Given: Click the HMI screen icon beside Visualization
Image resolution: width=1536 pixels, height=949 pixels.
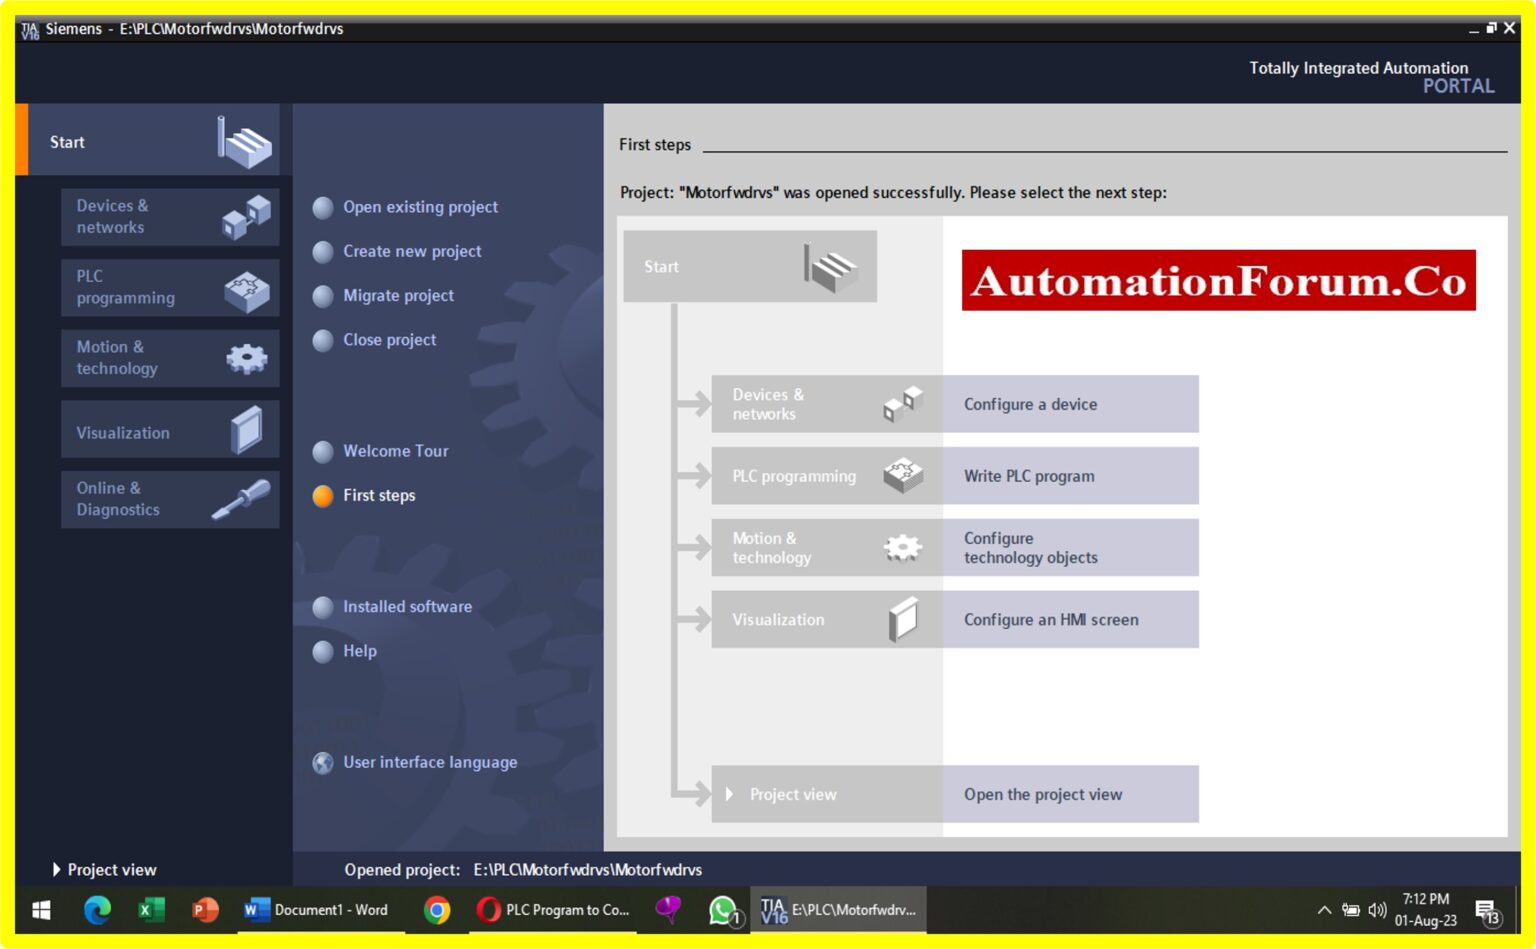Looking at the screenshot, I should (x=903, y=618).
